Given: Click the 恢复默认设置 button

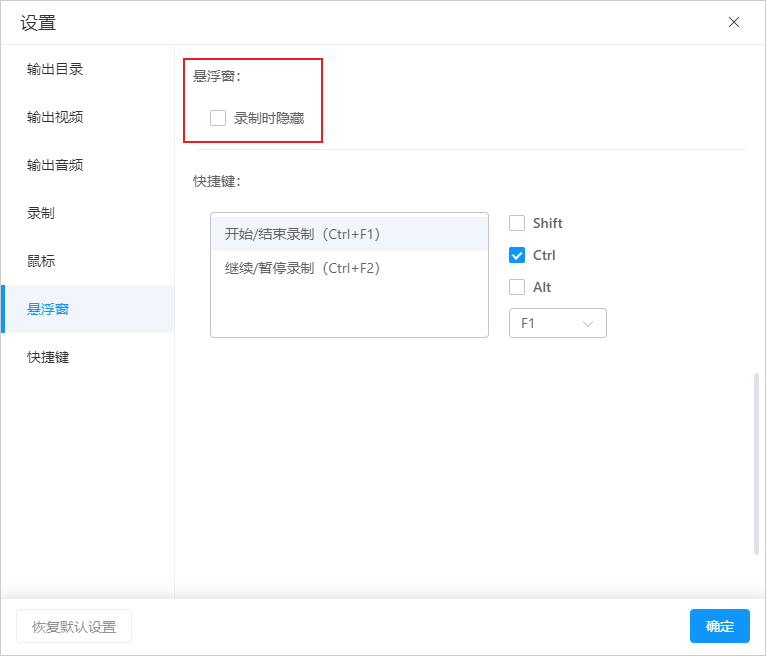Looking at the screenshot, I should pyautogui.click(x=74, y=626).
